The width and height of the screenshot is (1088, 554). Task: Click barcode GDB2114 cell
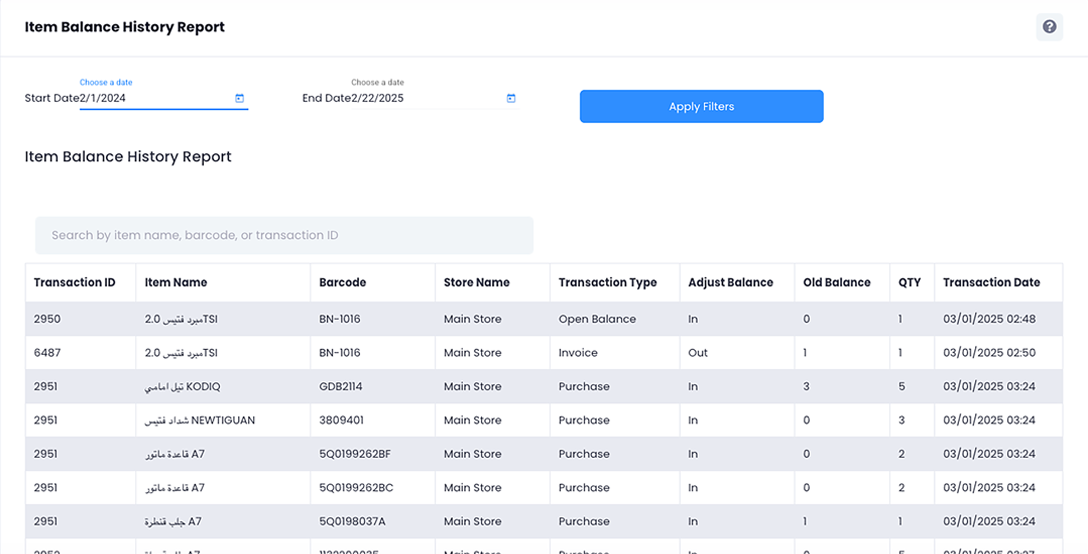pos(340,387)
